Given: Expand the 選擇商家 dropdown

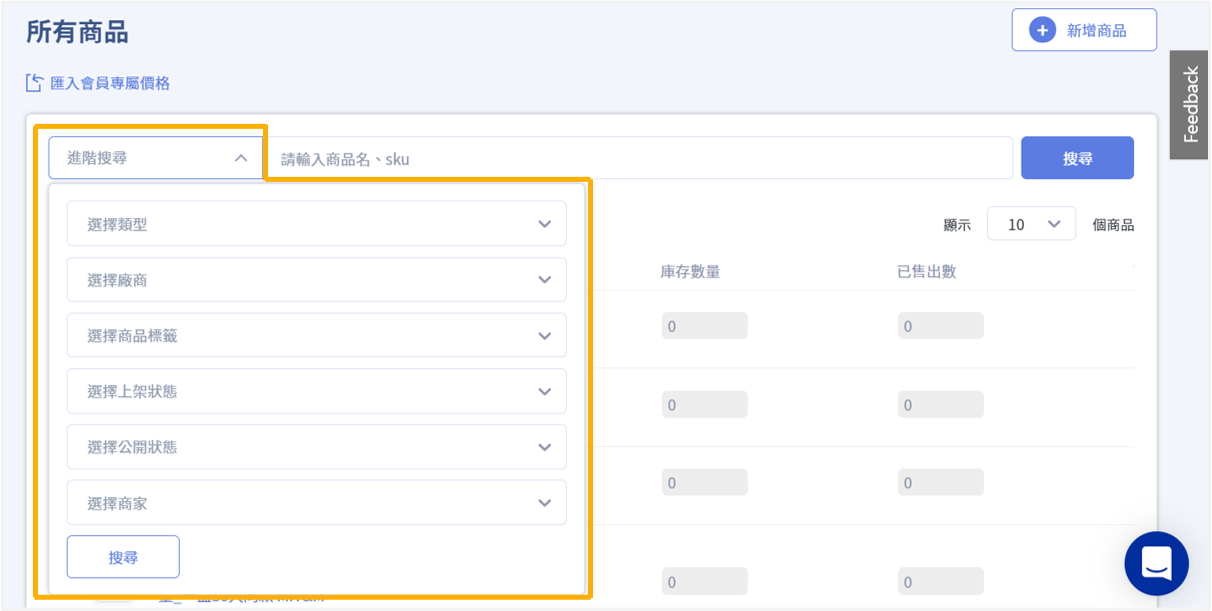Looking at the screenshot, I should point(316,503).
